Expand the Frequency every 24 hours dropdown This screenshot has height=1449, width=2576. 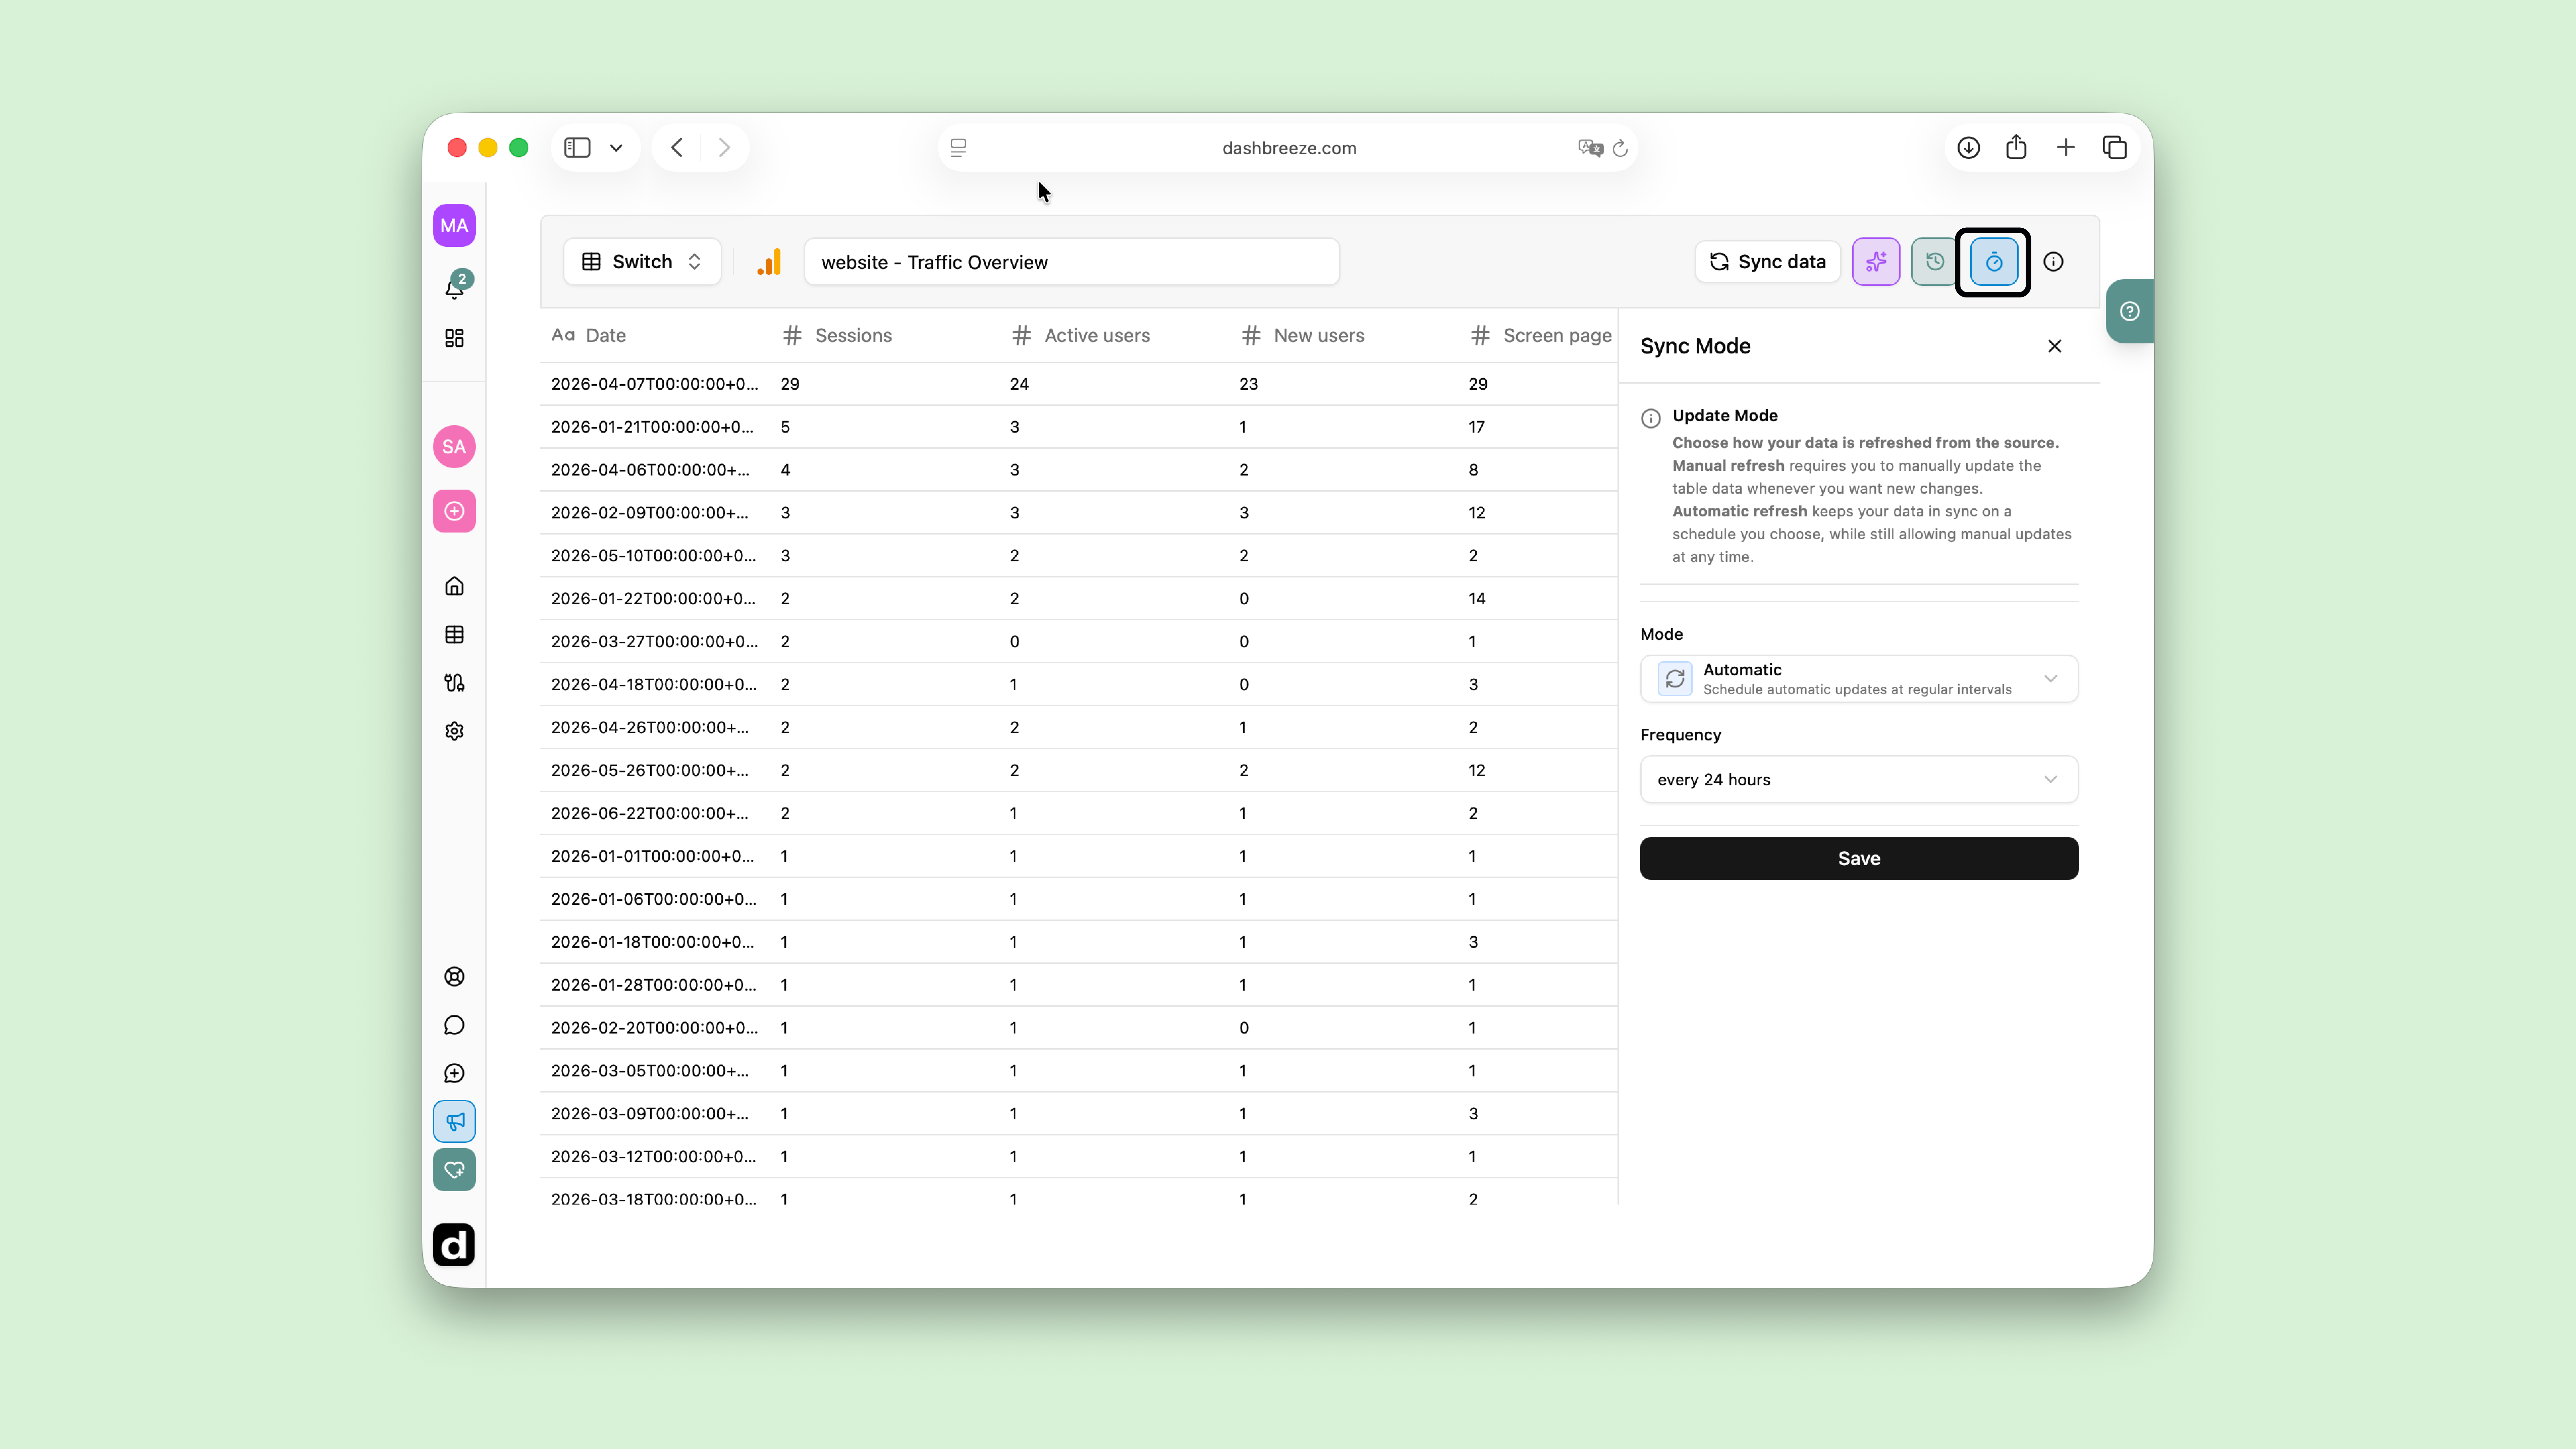tap(1859, 780)
